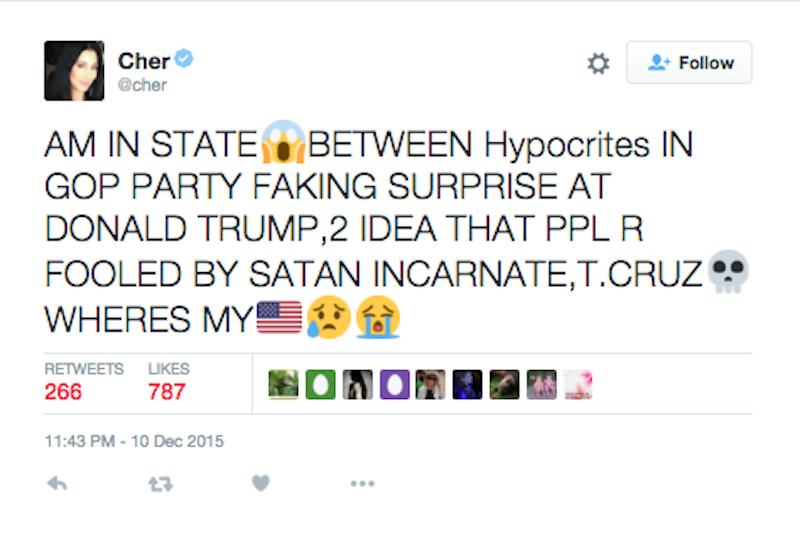This screenshot has height=533, width=800.
Task: Click the first liker avatar in the row
Action: pos(285,385)
